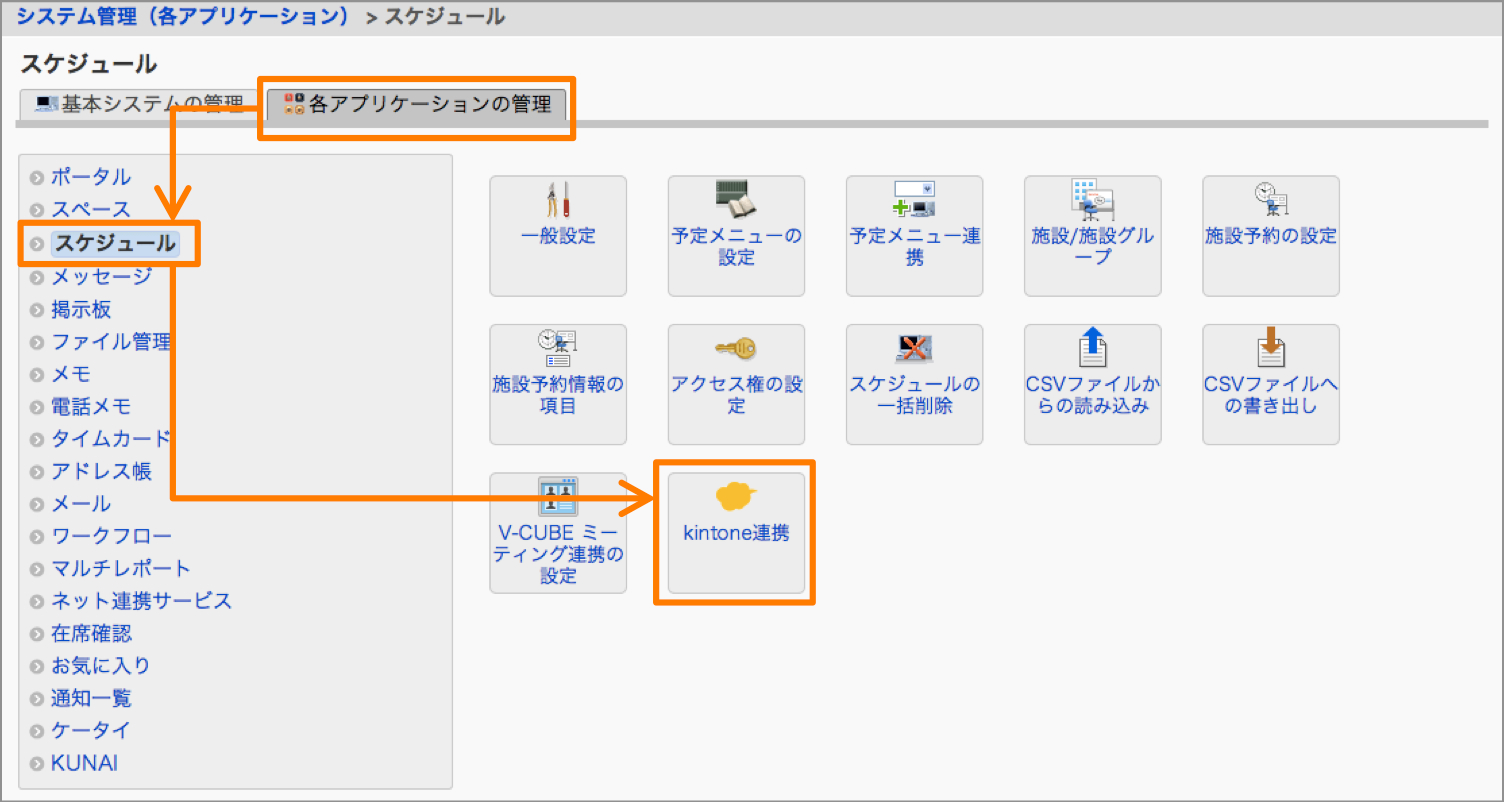Select the 予定メニュー連携 icon
This screenshot has width=1504, height=802.
point(913,236)
